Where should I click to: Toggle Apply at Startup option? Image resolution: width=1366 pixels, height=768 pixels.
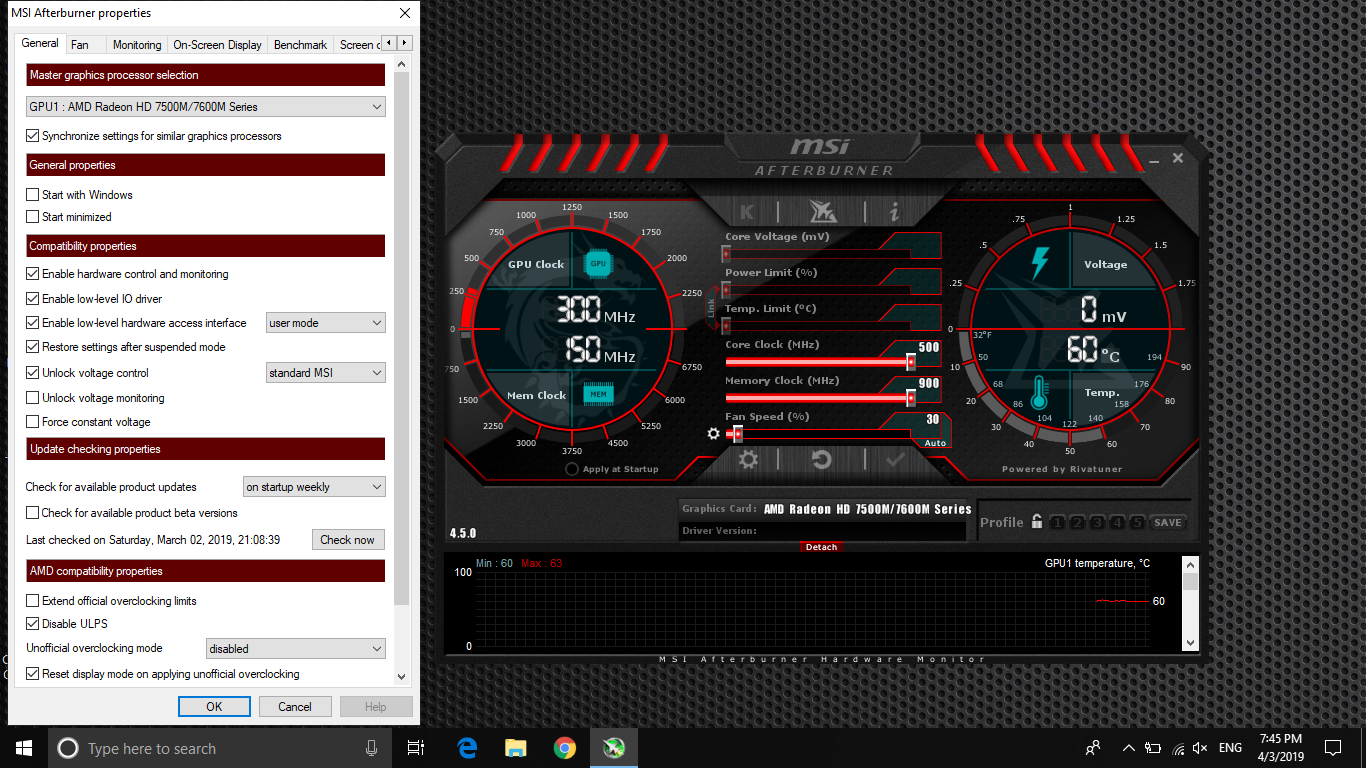(572, 469)
